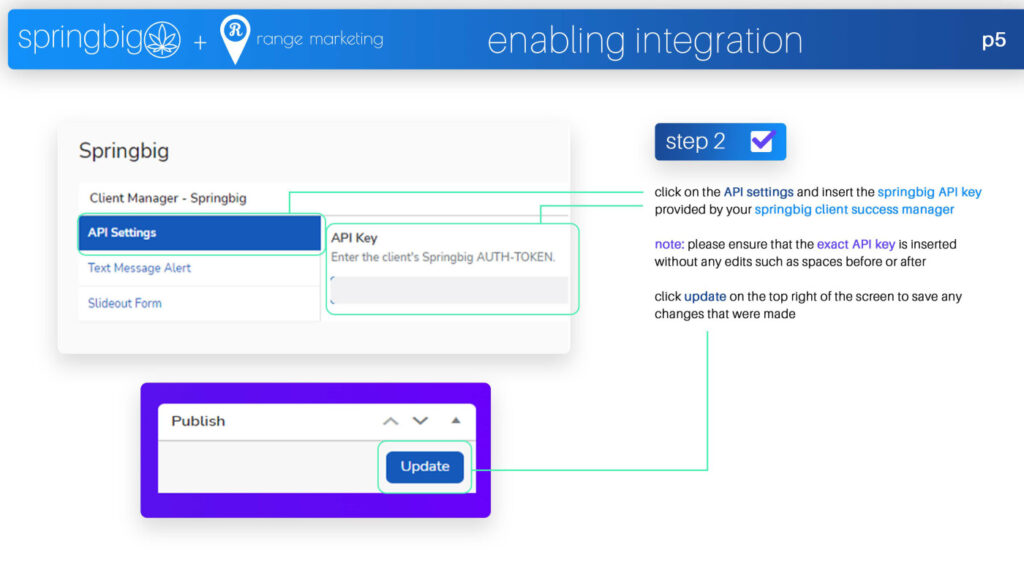Click highlighted 'update' word in instructions
This screenshot has width=1024, height=577.
coord(705,296)
